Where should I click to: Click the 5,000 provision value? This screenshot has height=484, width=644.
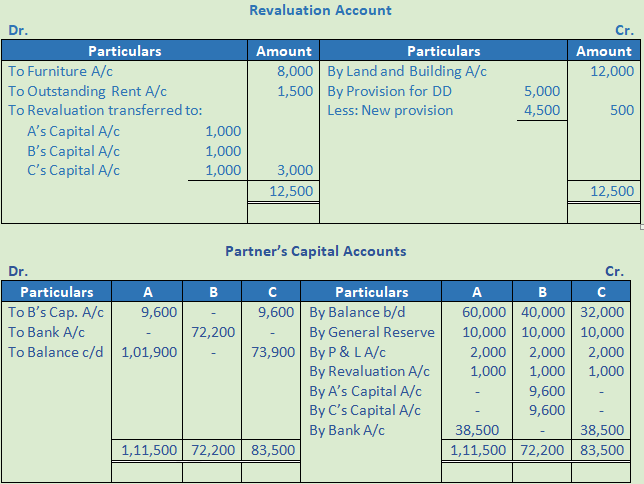pyautogui.click(x=542, y=91)
